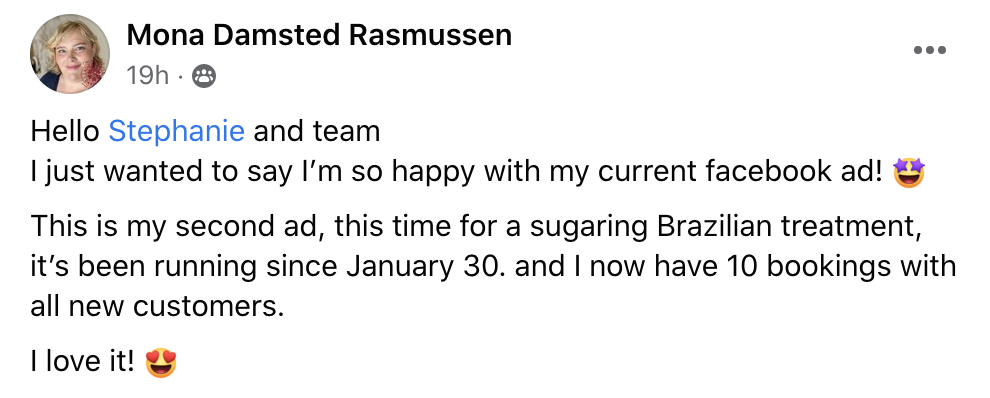This screenshot has height=398, width=990.
Task: Click 'it's been running since' text
Action: [184, 267]
